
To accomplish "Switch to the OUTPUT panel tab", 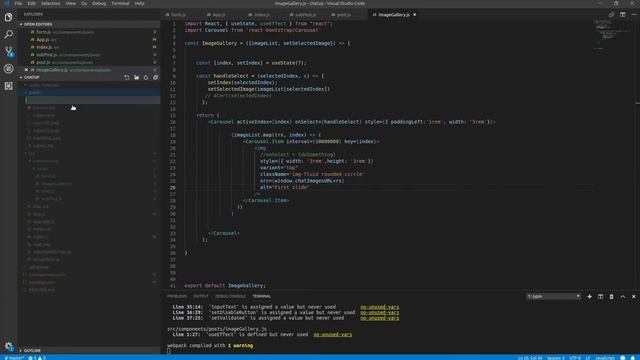I will 201,296.
